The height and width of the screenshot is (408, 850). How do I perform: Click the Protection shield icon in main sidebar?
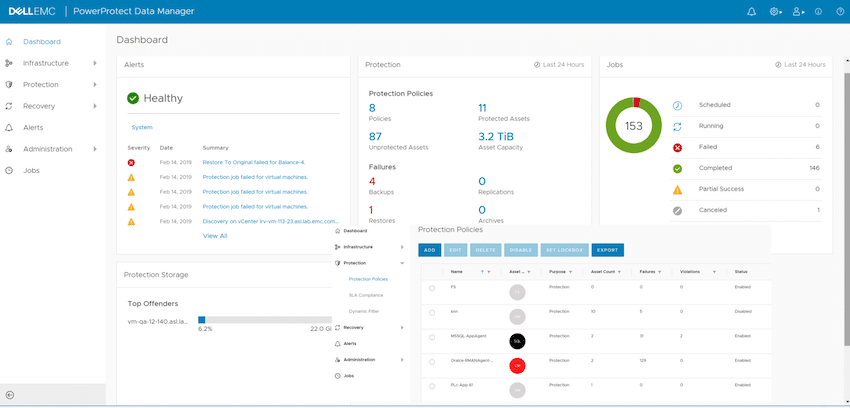[9, 85]
